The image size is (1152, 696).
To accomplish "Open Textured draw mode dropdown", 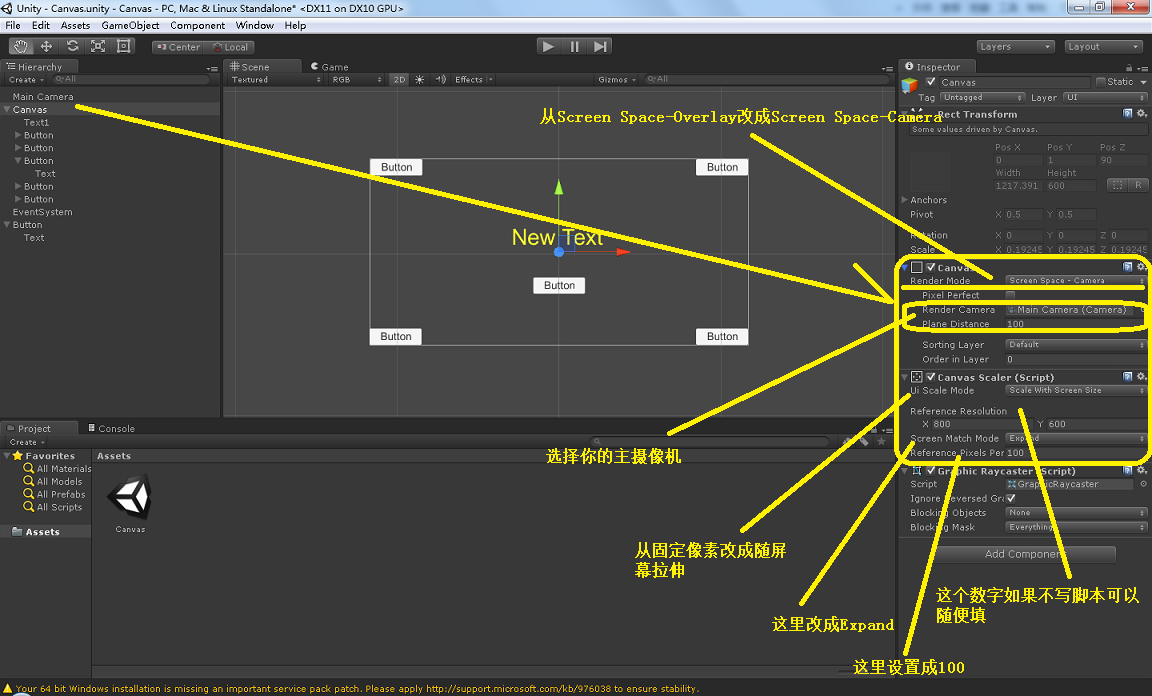I will coord(276,79).
